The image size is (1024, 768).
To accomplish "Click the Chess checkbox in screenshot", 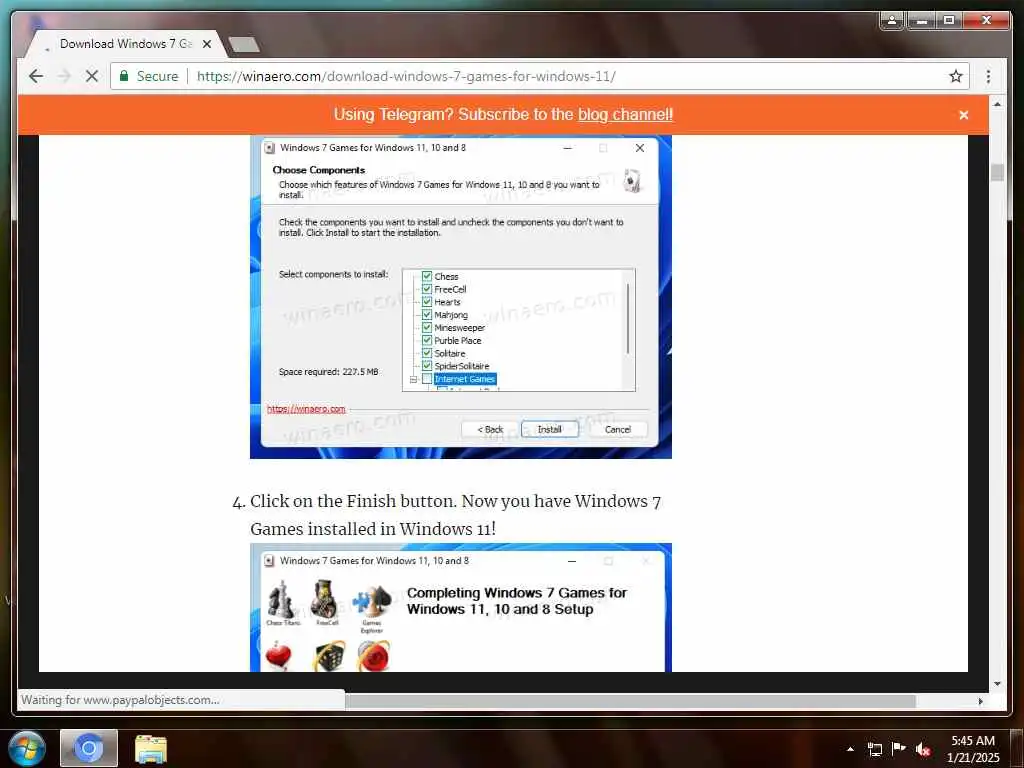I will click(x=426, y=276).
